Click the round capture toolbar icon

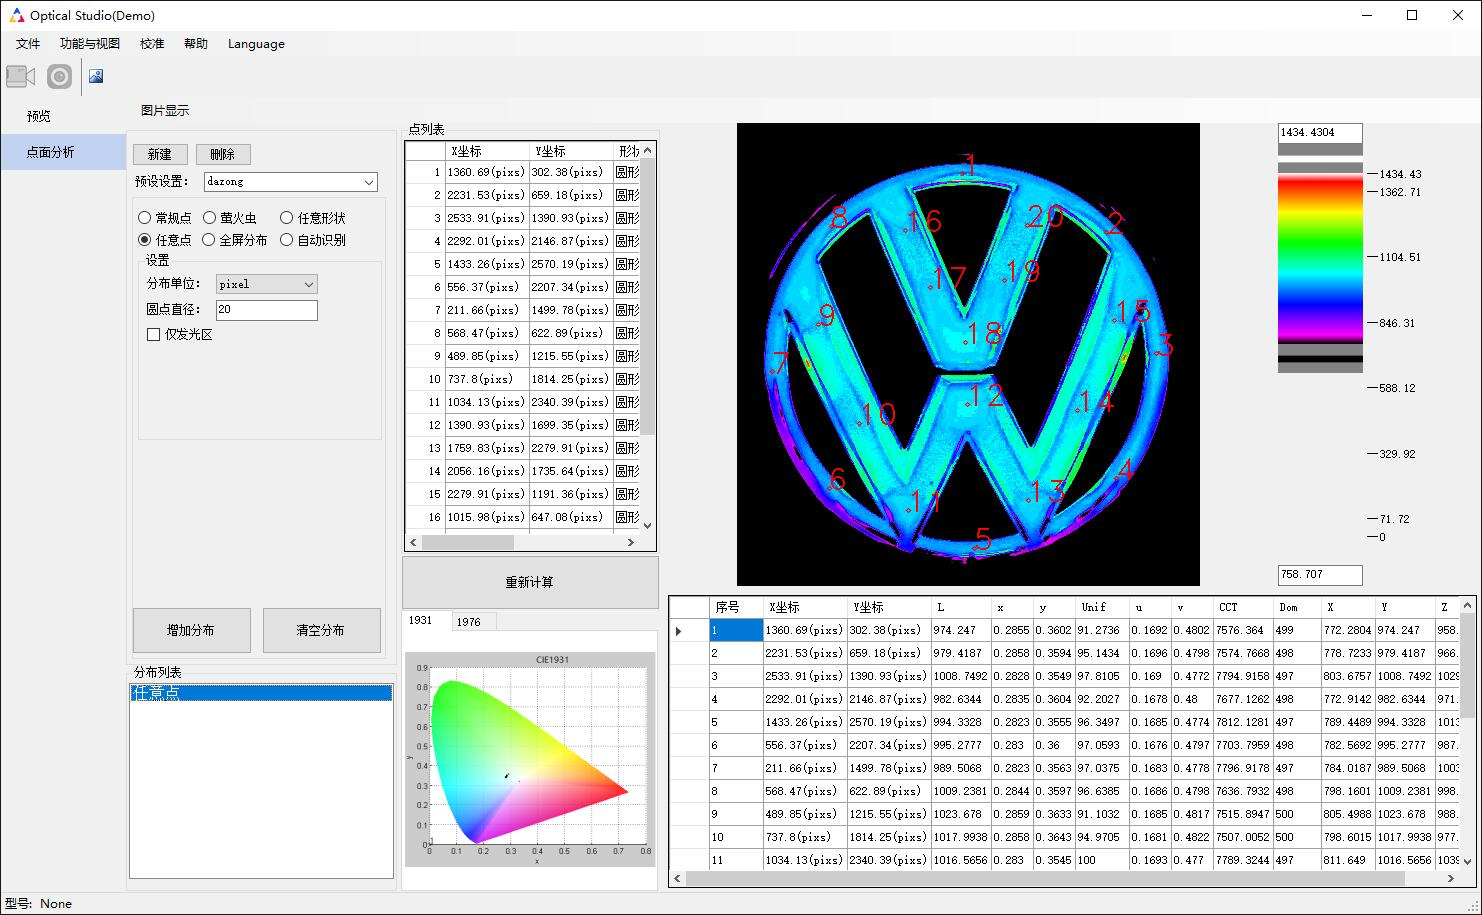[60, 76]
